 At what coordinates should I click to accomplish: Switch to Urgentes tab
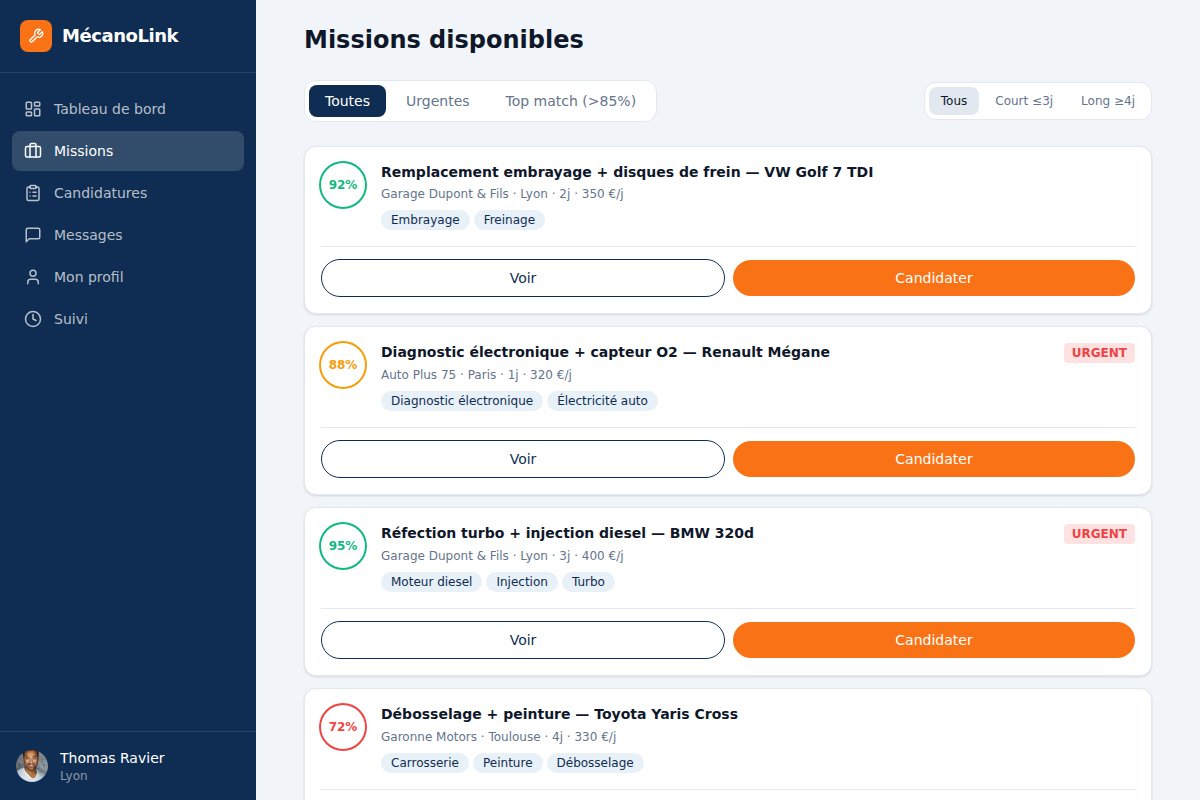437,101
